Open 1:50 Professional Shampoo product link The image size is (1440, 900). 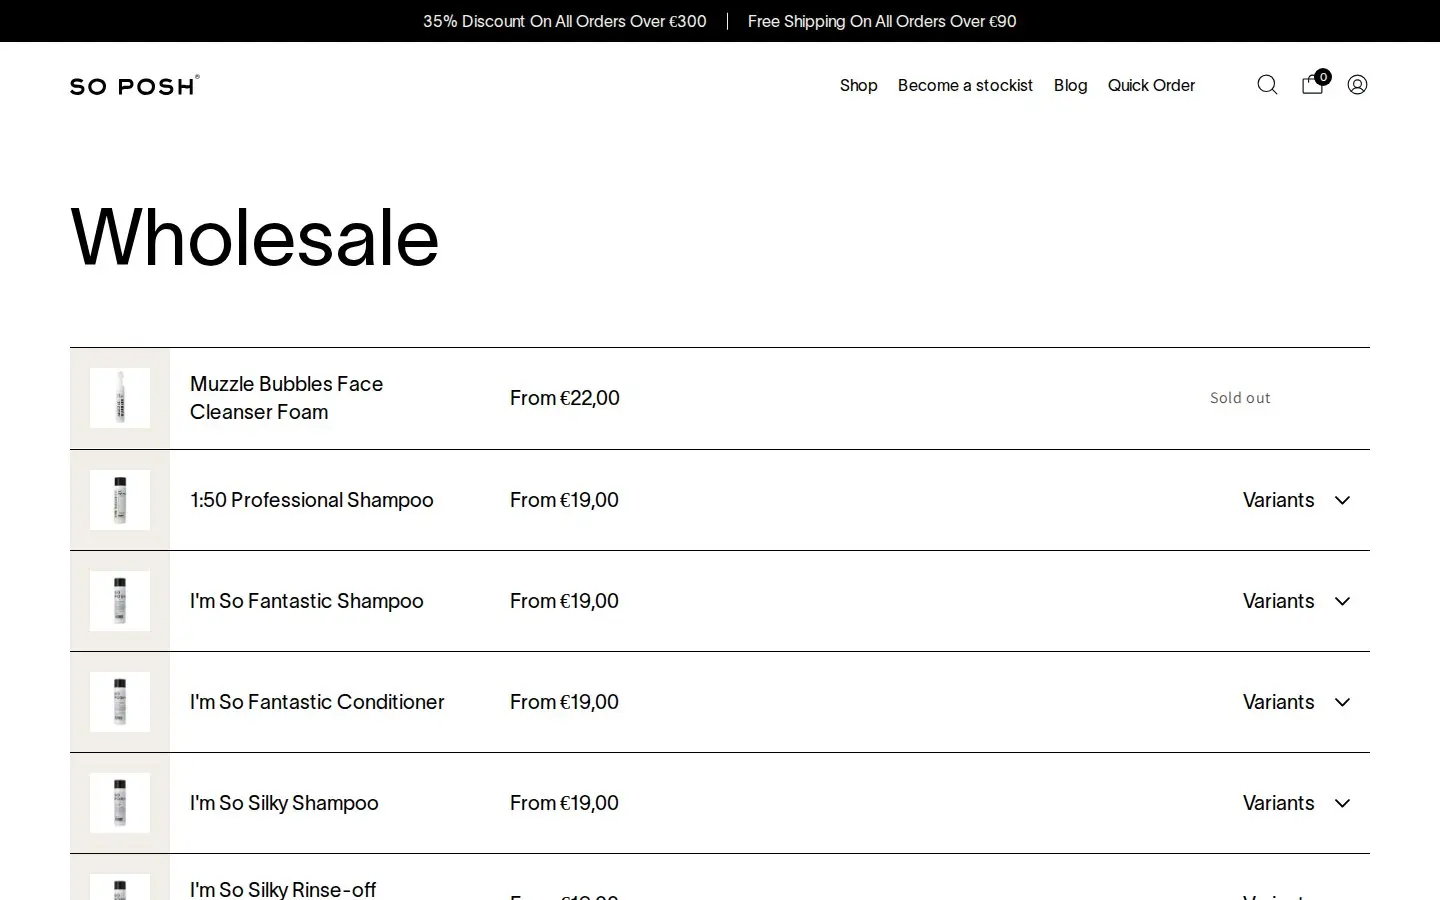312,500
